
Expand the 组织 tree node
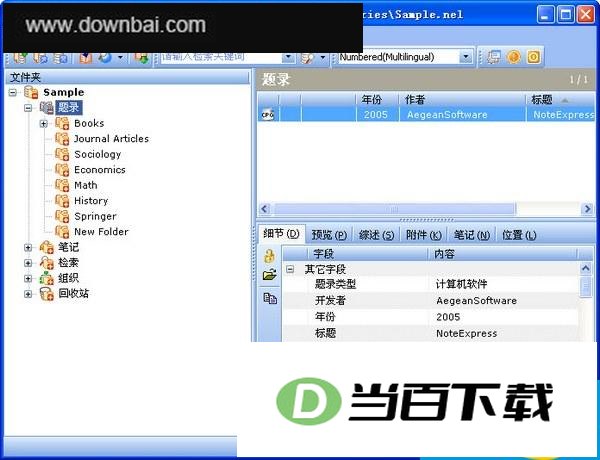(x=28, y=279)
